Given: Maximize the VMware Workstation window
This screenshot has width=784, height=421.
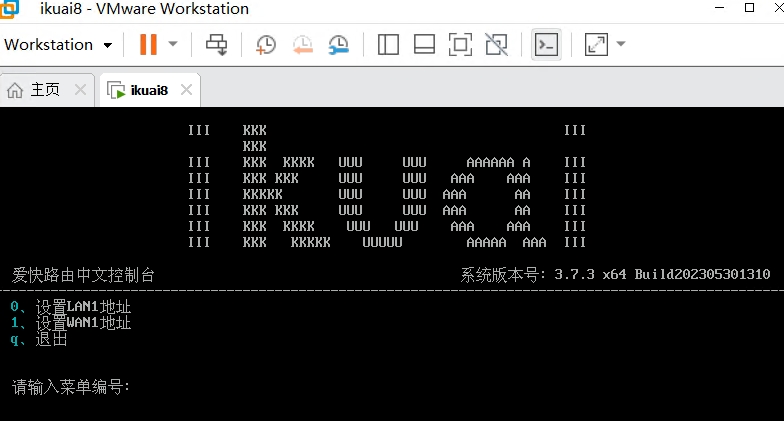Looking at the screenshot, I should point(750,8).
